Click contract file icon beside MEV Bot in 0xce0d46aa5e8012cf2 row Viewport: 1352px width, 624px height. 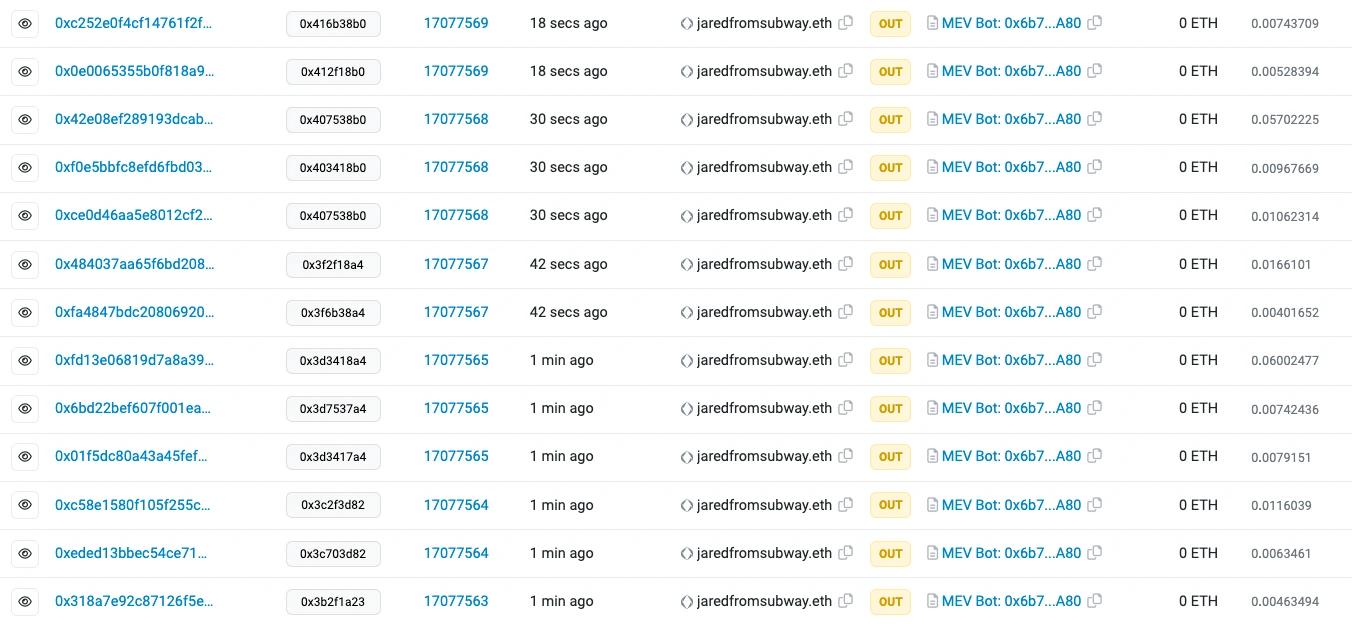[x=933, y=216]
